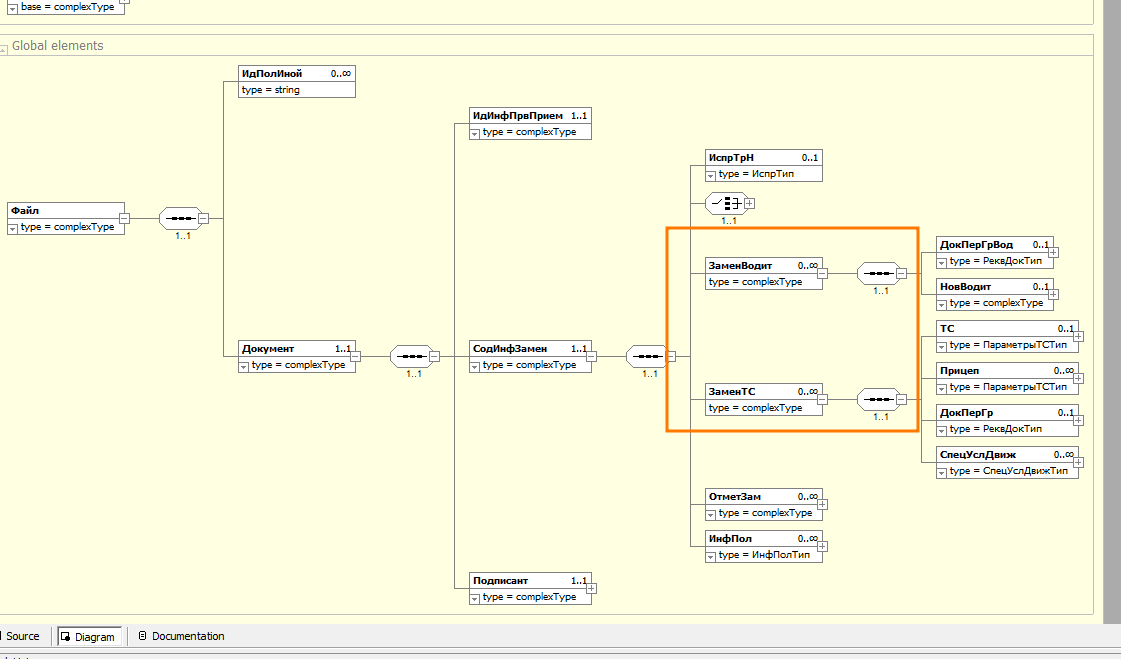This screenshot has width=1121, height=659.
Task: Open the ИнфПолТип dropdown of ИнфПол
Action: pos(711,557)
